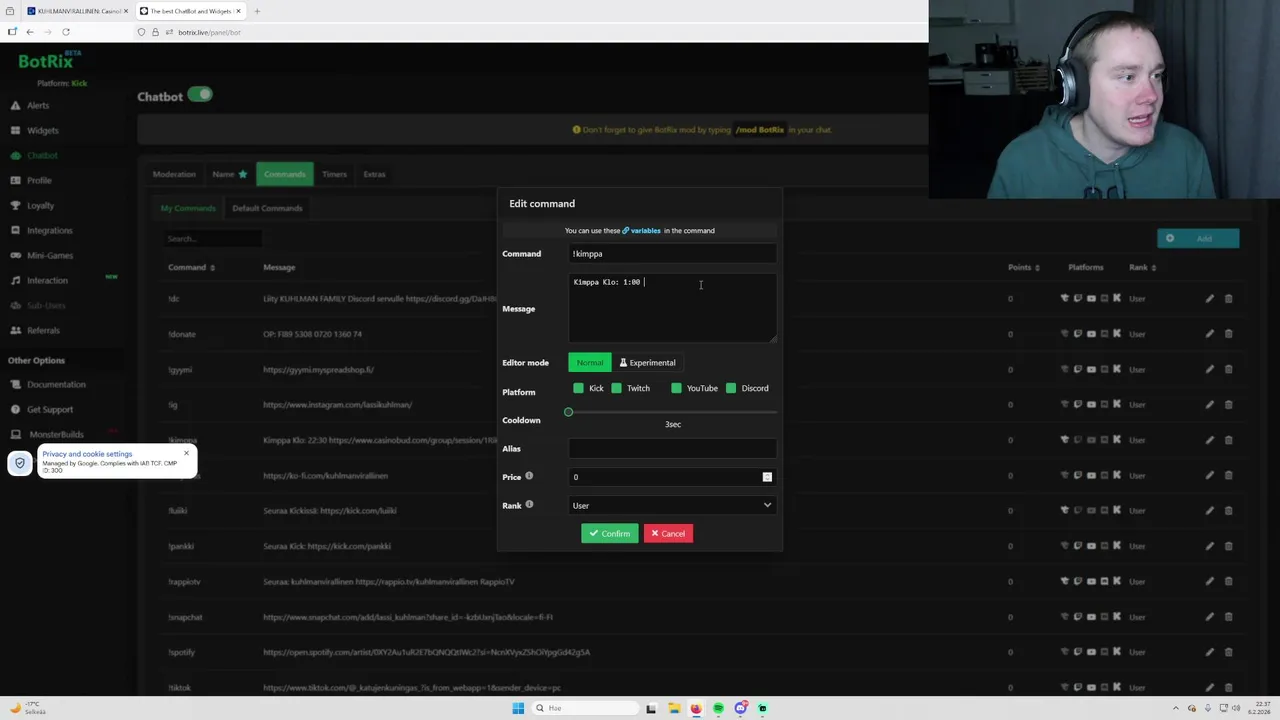The height and width of the screenshot is (720, 1280).
Task: Open Documentation icon in sidebar
Action: [x=15, y=384]
